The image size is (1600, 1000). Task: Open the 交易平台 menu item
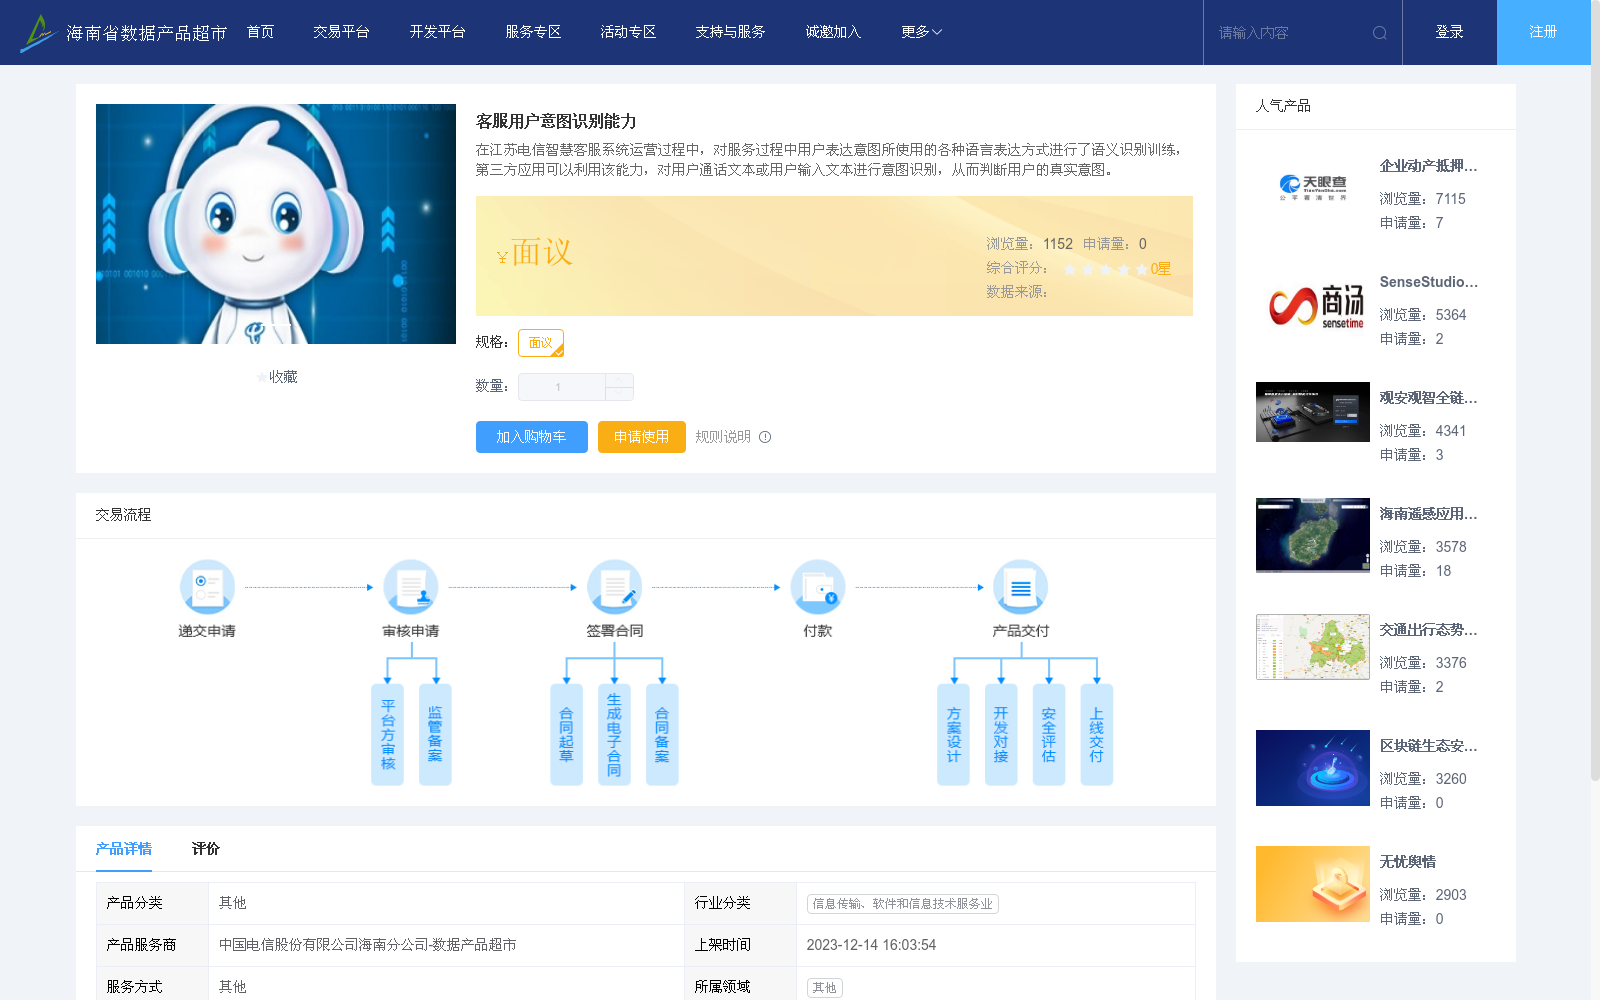(341, 32)
